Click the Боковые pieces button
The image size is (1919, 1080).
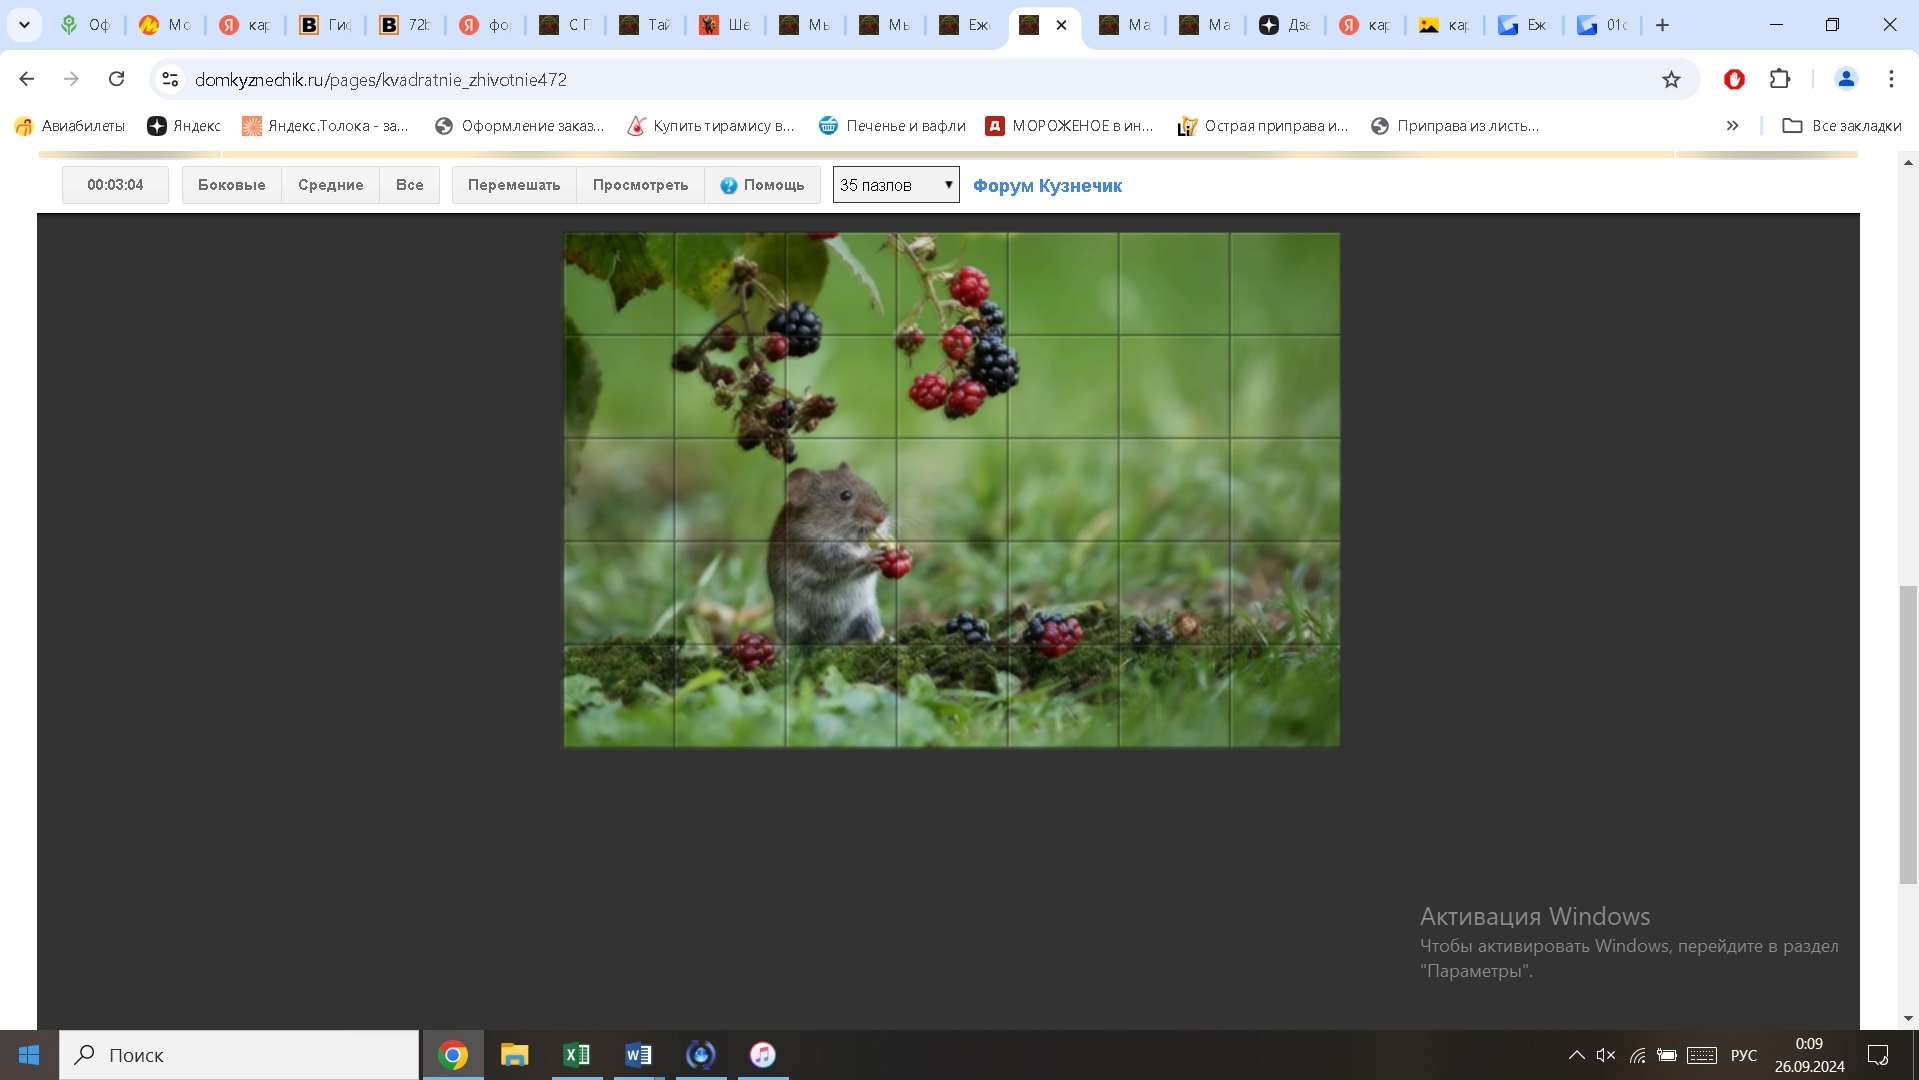(x=232, y=185)
